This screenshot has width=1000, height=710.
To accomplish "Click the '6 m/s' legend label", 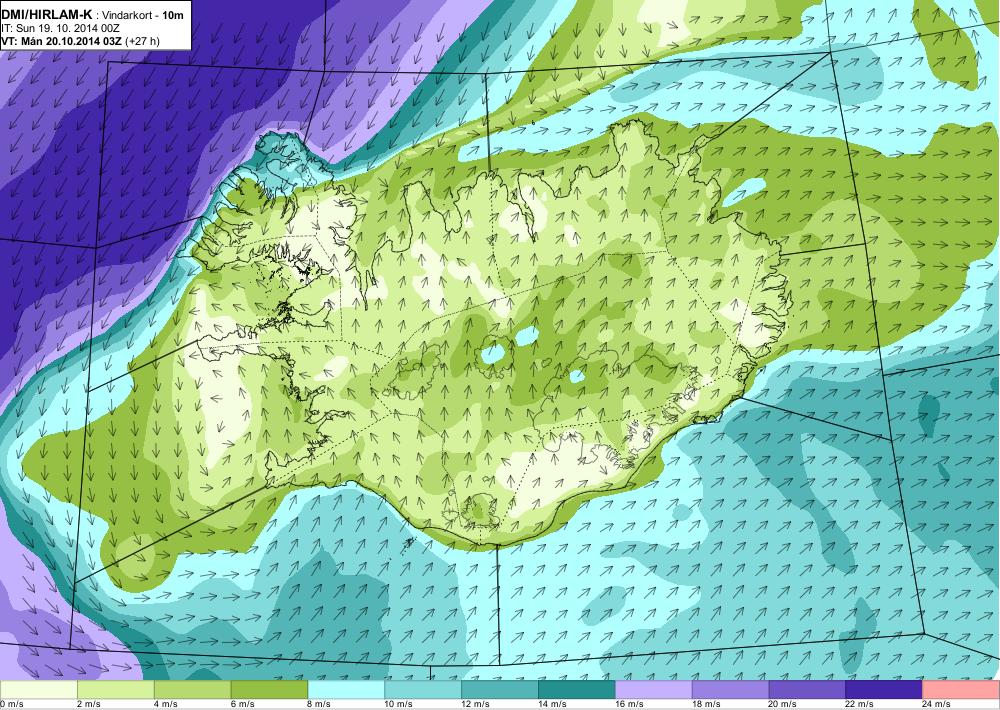I will coord(242,704).
